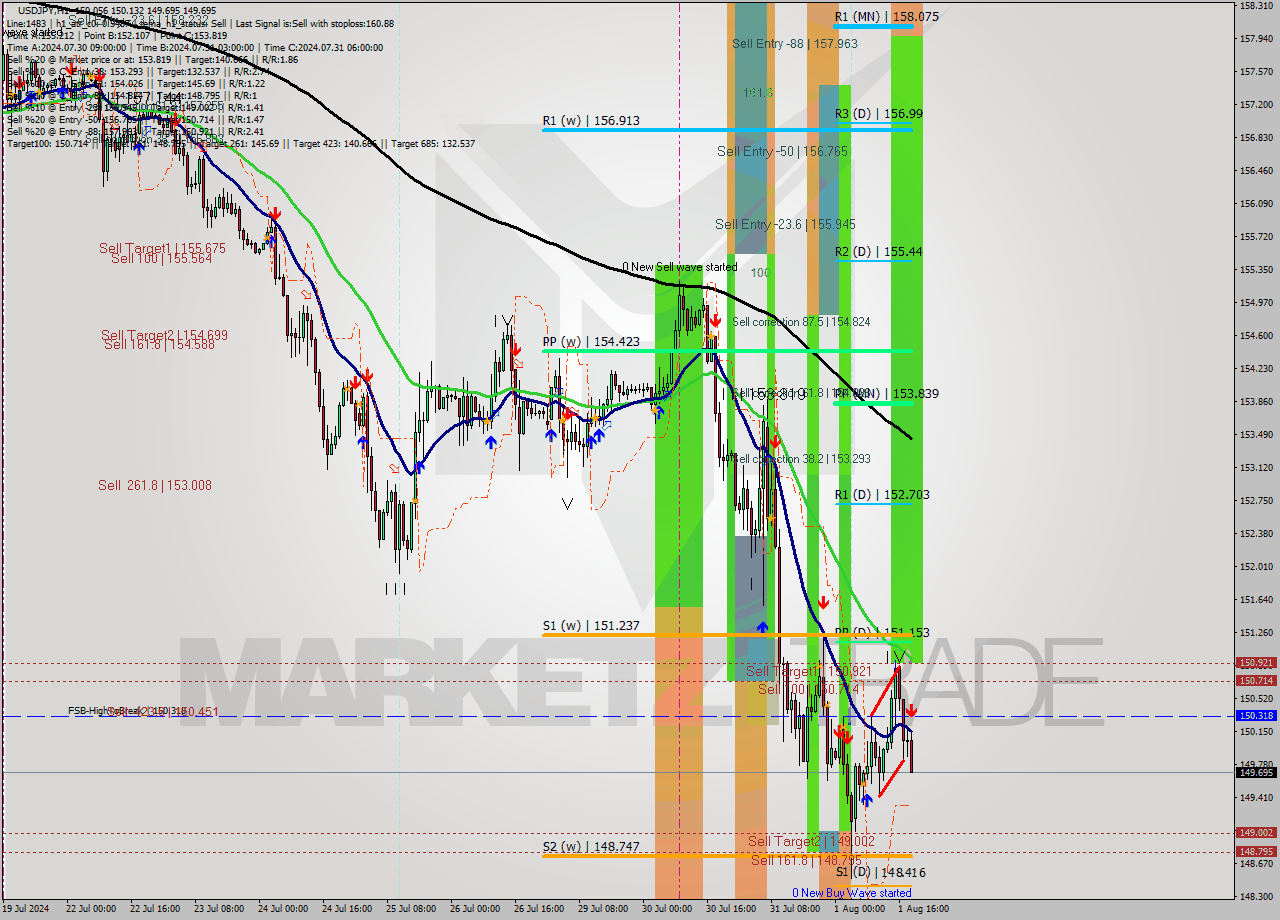Click the red 150.714 price tag on axis
Viewport: 1280px width, 920px height.
coord(1257,681)
